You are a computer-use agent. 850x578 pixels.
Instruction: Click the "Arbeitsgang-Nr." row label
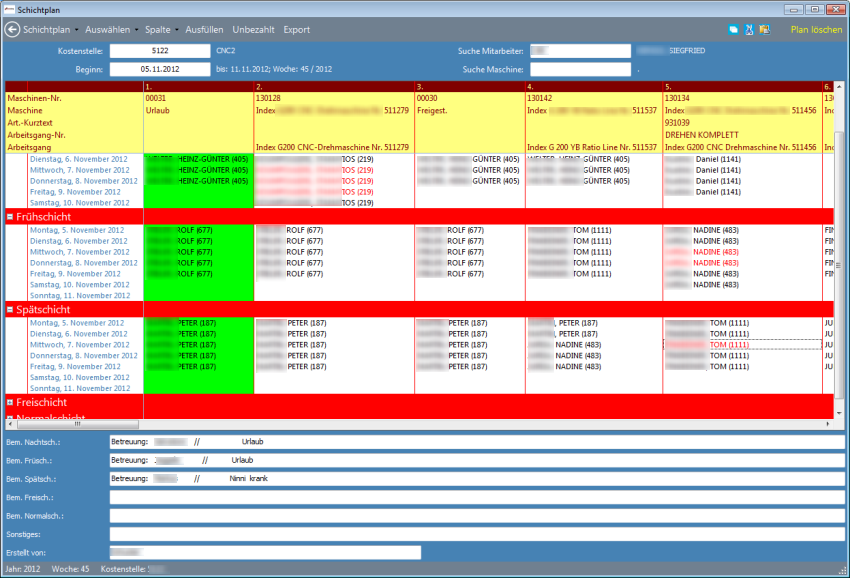pos(36,135)
